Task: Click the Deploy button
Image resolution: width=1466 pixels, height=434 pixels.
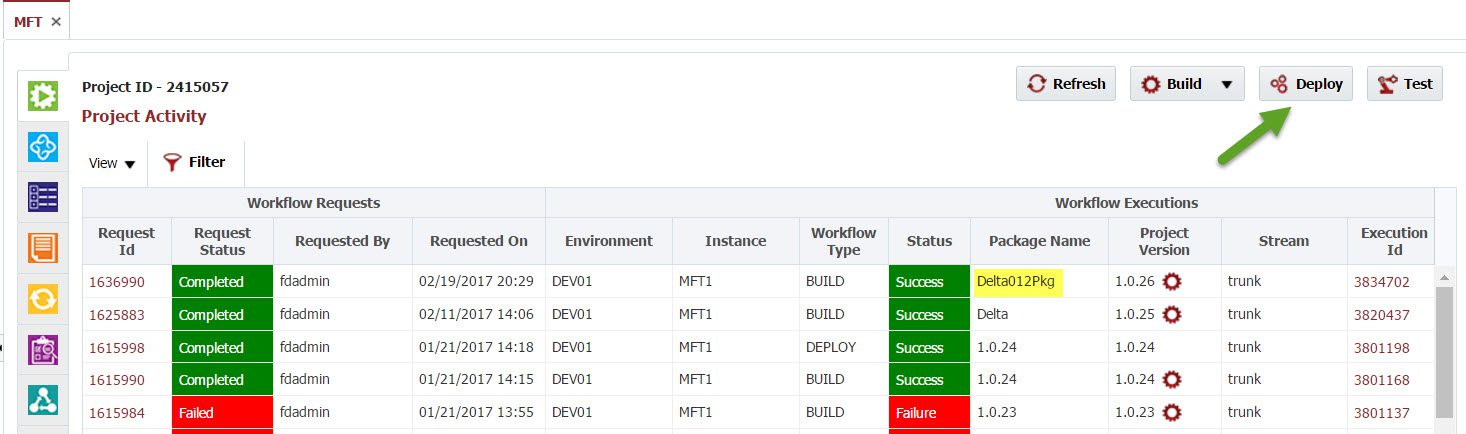Action: tap(1306, 84)
